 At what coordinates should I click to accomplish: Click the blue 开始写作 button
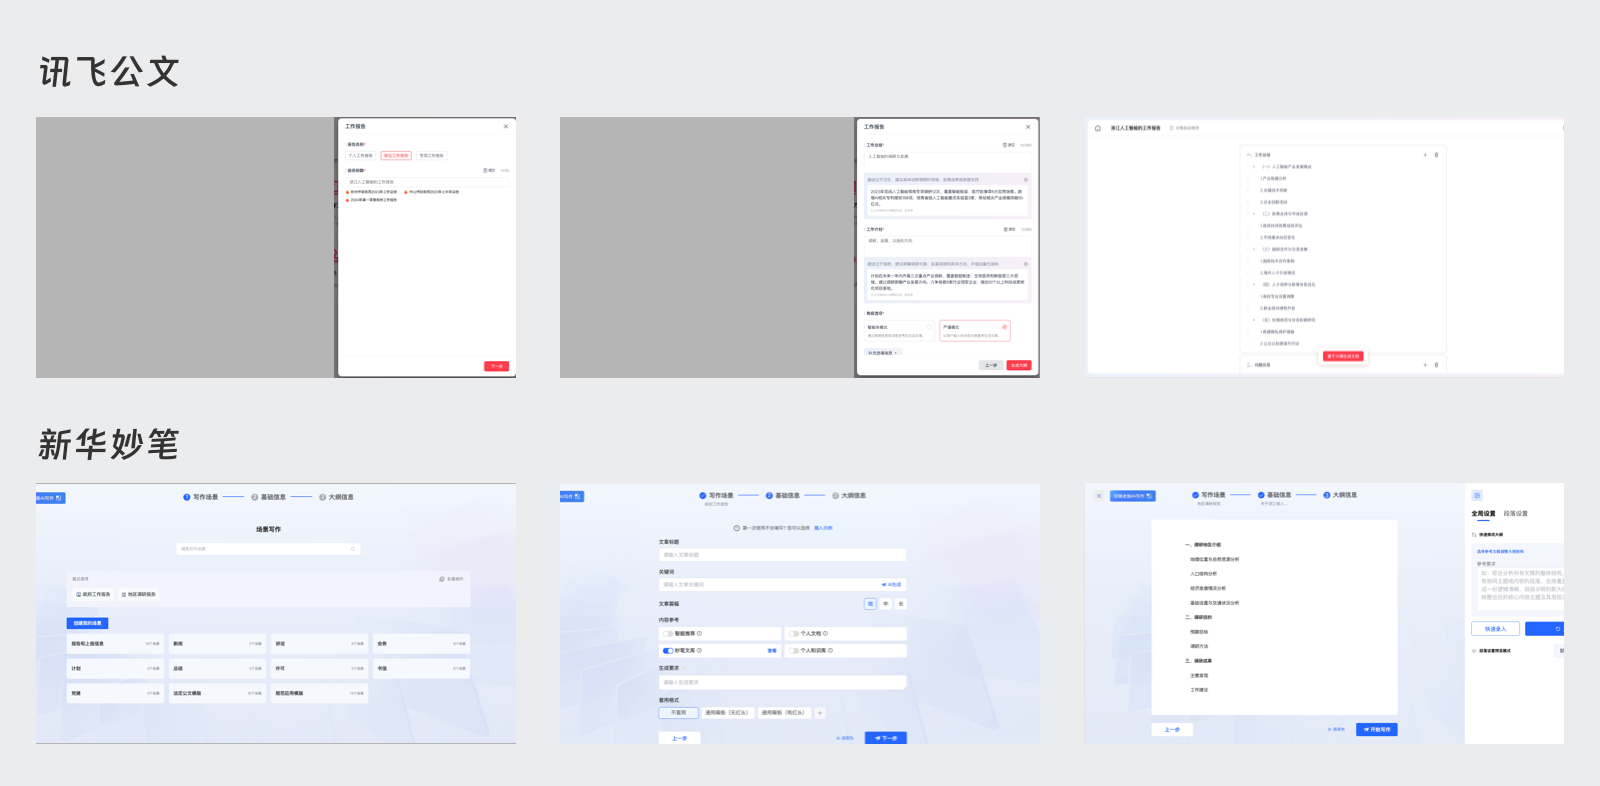[1377, 730]
